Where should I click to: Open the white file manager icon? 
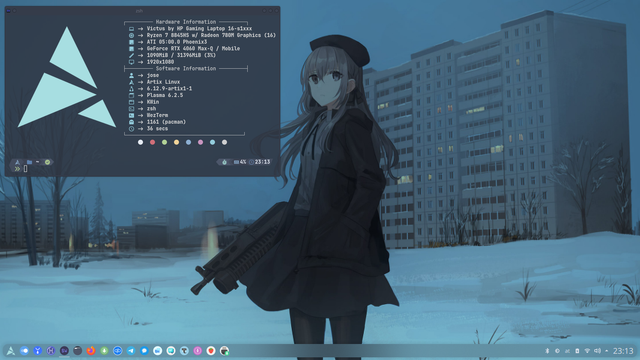click(158, 351)
